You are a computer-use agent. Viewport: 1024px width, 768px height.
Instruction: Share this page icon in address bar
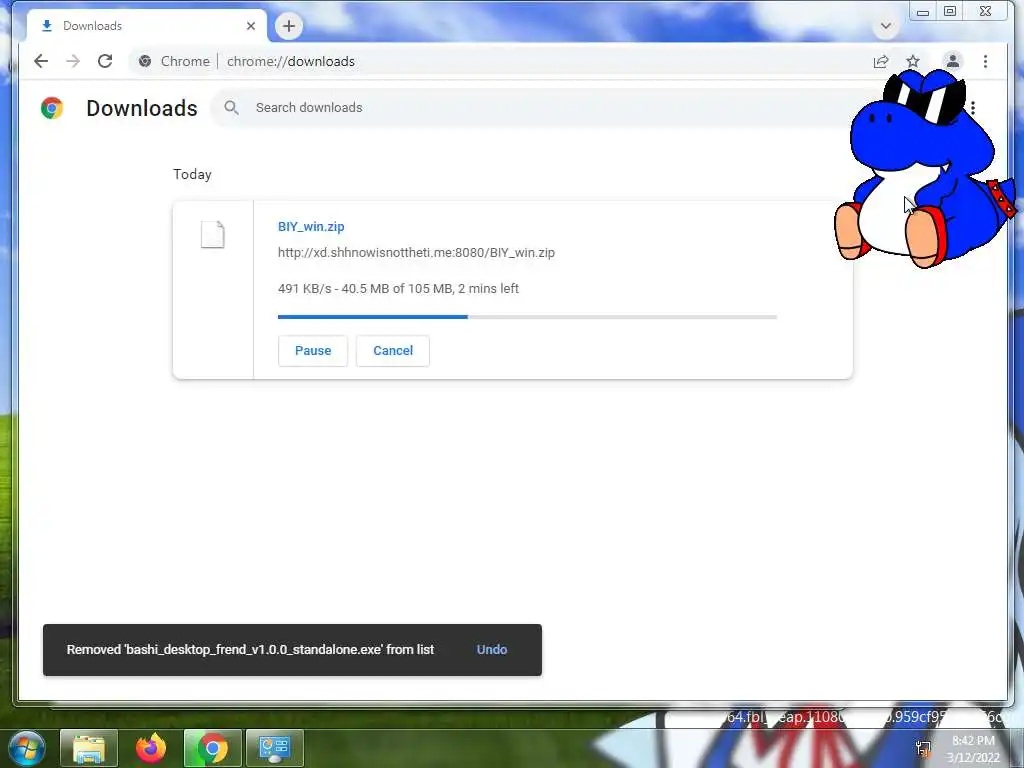point(881,61)
